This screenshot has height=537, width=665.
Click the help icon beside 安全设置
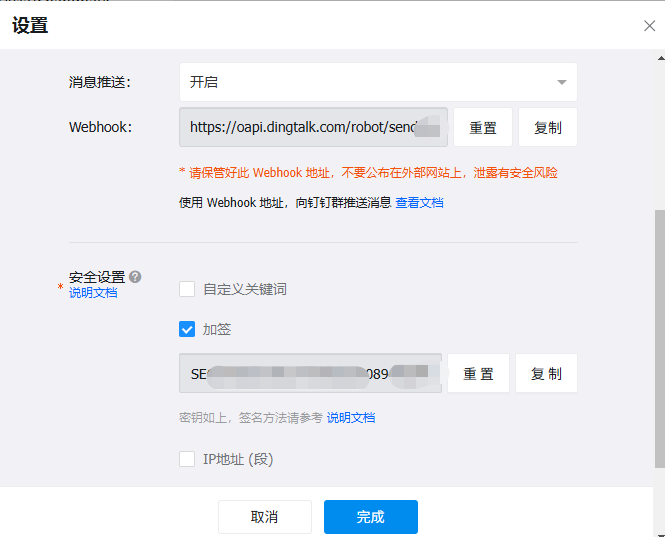(135, 277)
